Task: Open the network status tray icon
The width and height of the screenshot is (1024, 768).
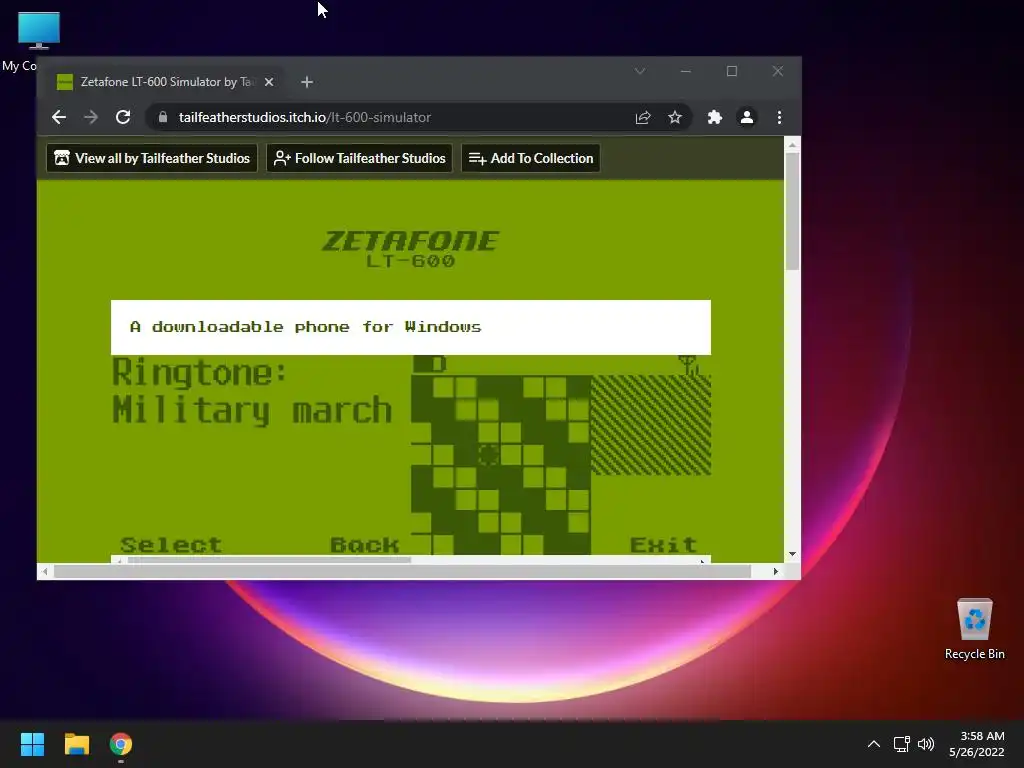Action: coord(902,744)
